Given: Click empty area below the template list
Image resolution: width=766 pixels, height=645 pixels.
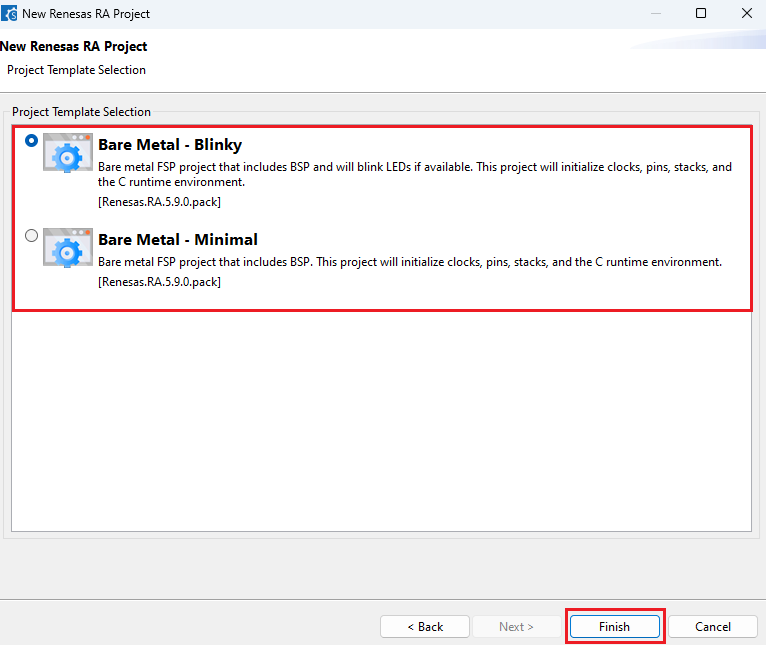Looking at the screenshot, I should (380, 420).
